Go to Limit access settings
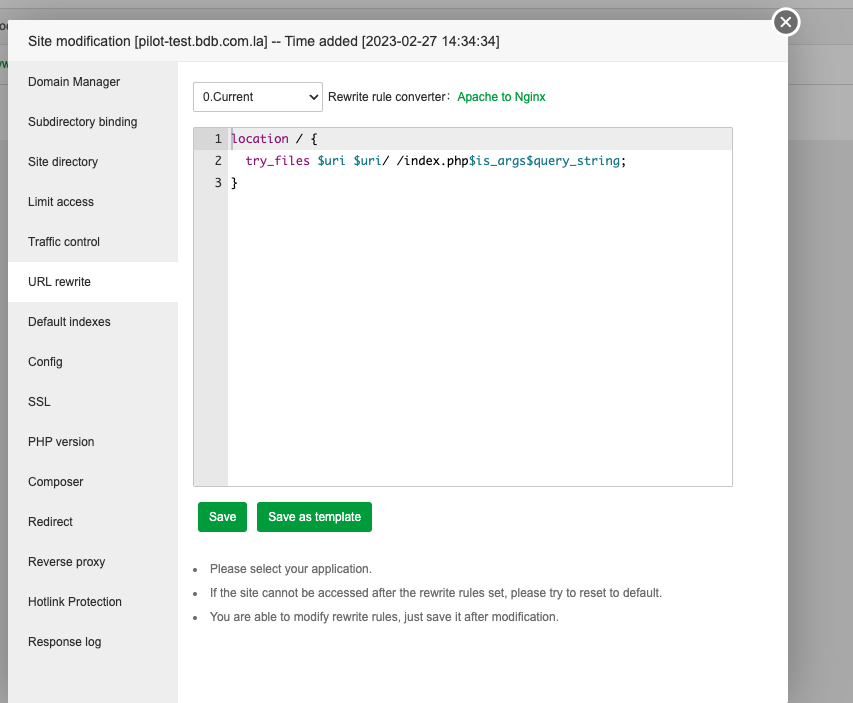 pos(61,202)
